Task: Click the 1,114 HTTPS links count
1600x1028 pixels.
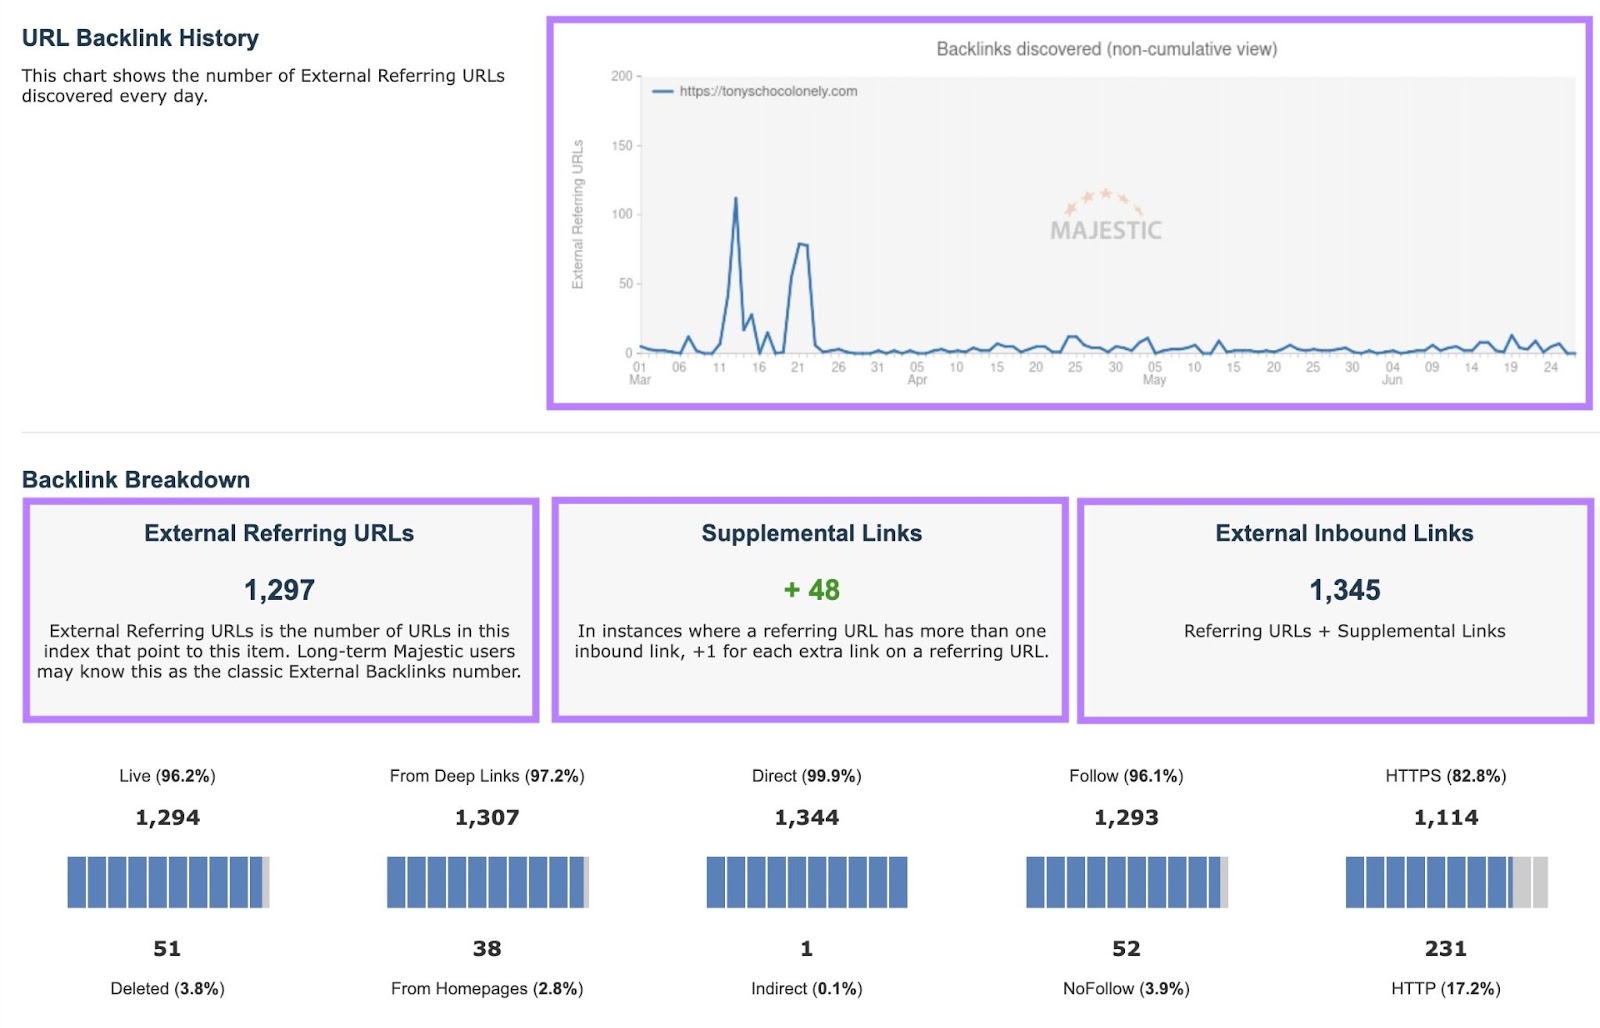Action: 1446,818
